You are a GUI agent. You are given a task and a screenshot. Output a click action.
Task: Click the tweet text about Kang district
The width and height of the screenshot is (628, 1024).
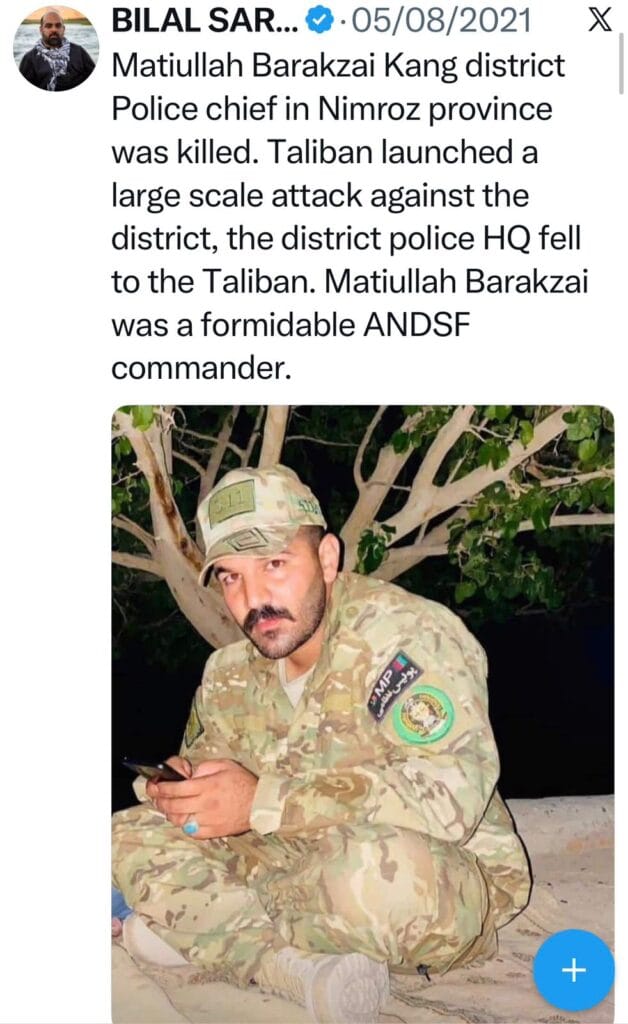tap(349, 217)
